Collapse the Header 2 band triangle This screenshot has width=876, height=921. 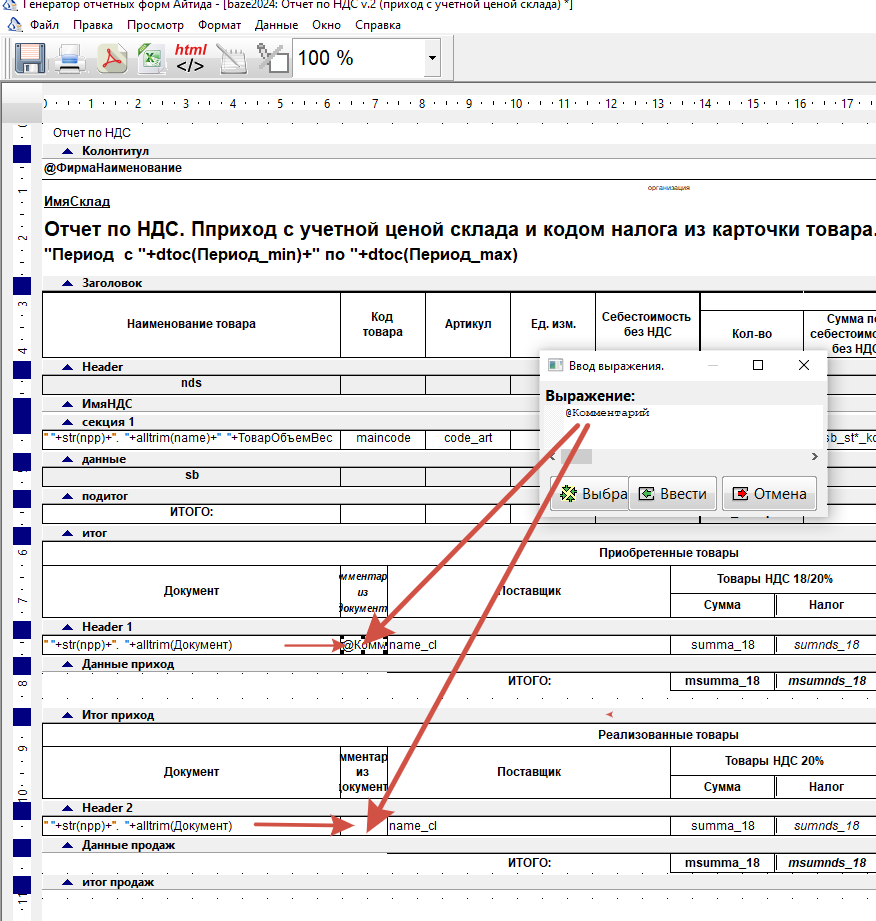tap(68, 808)
